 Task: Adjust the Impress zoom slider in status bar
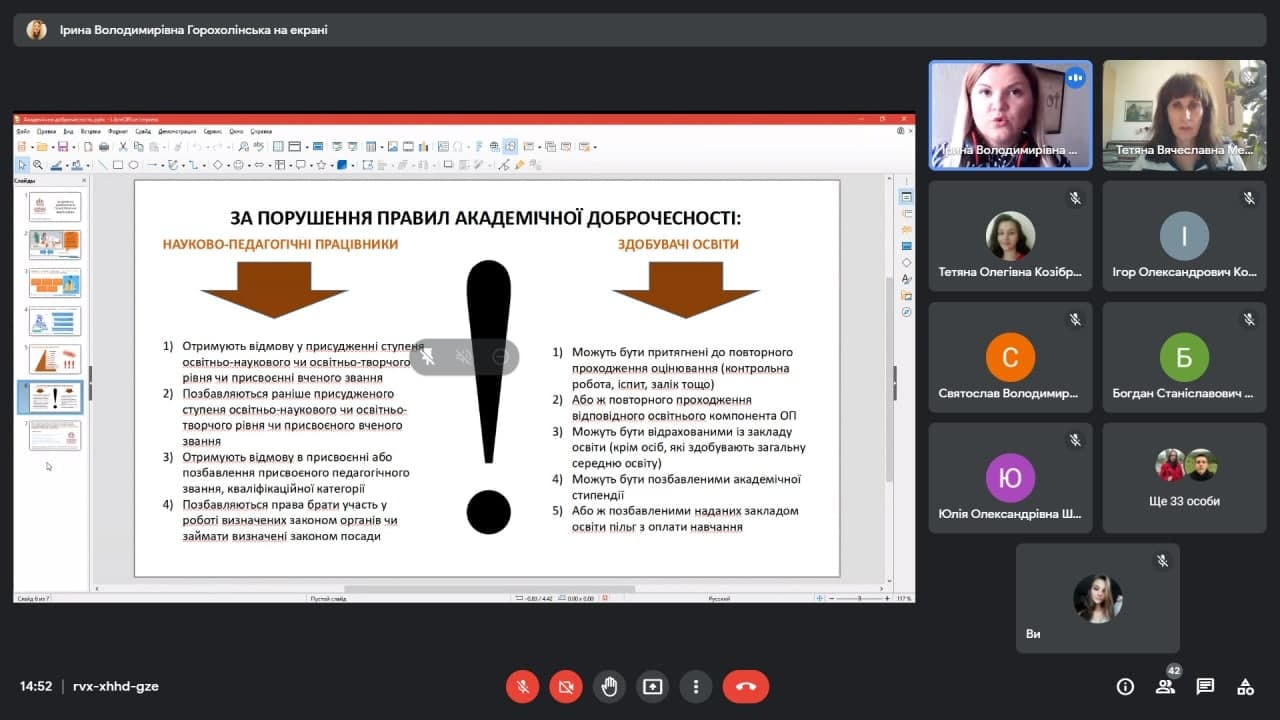(x=861, y=598)
